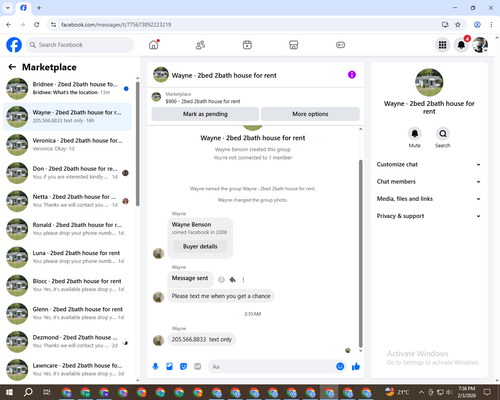The width and height of the screenshot is (500, 400).
Task: Open Windows Start menu
Action: [9, 392]
